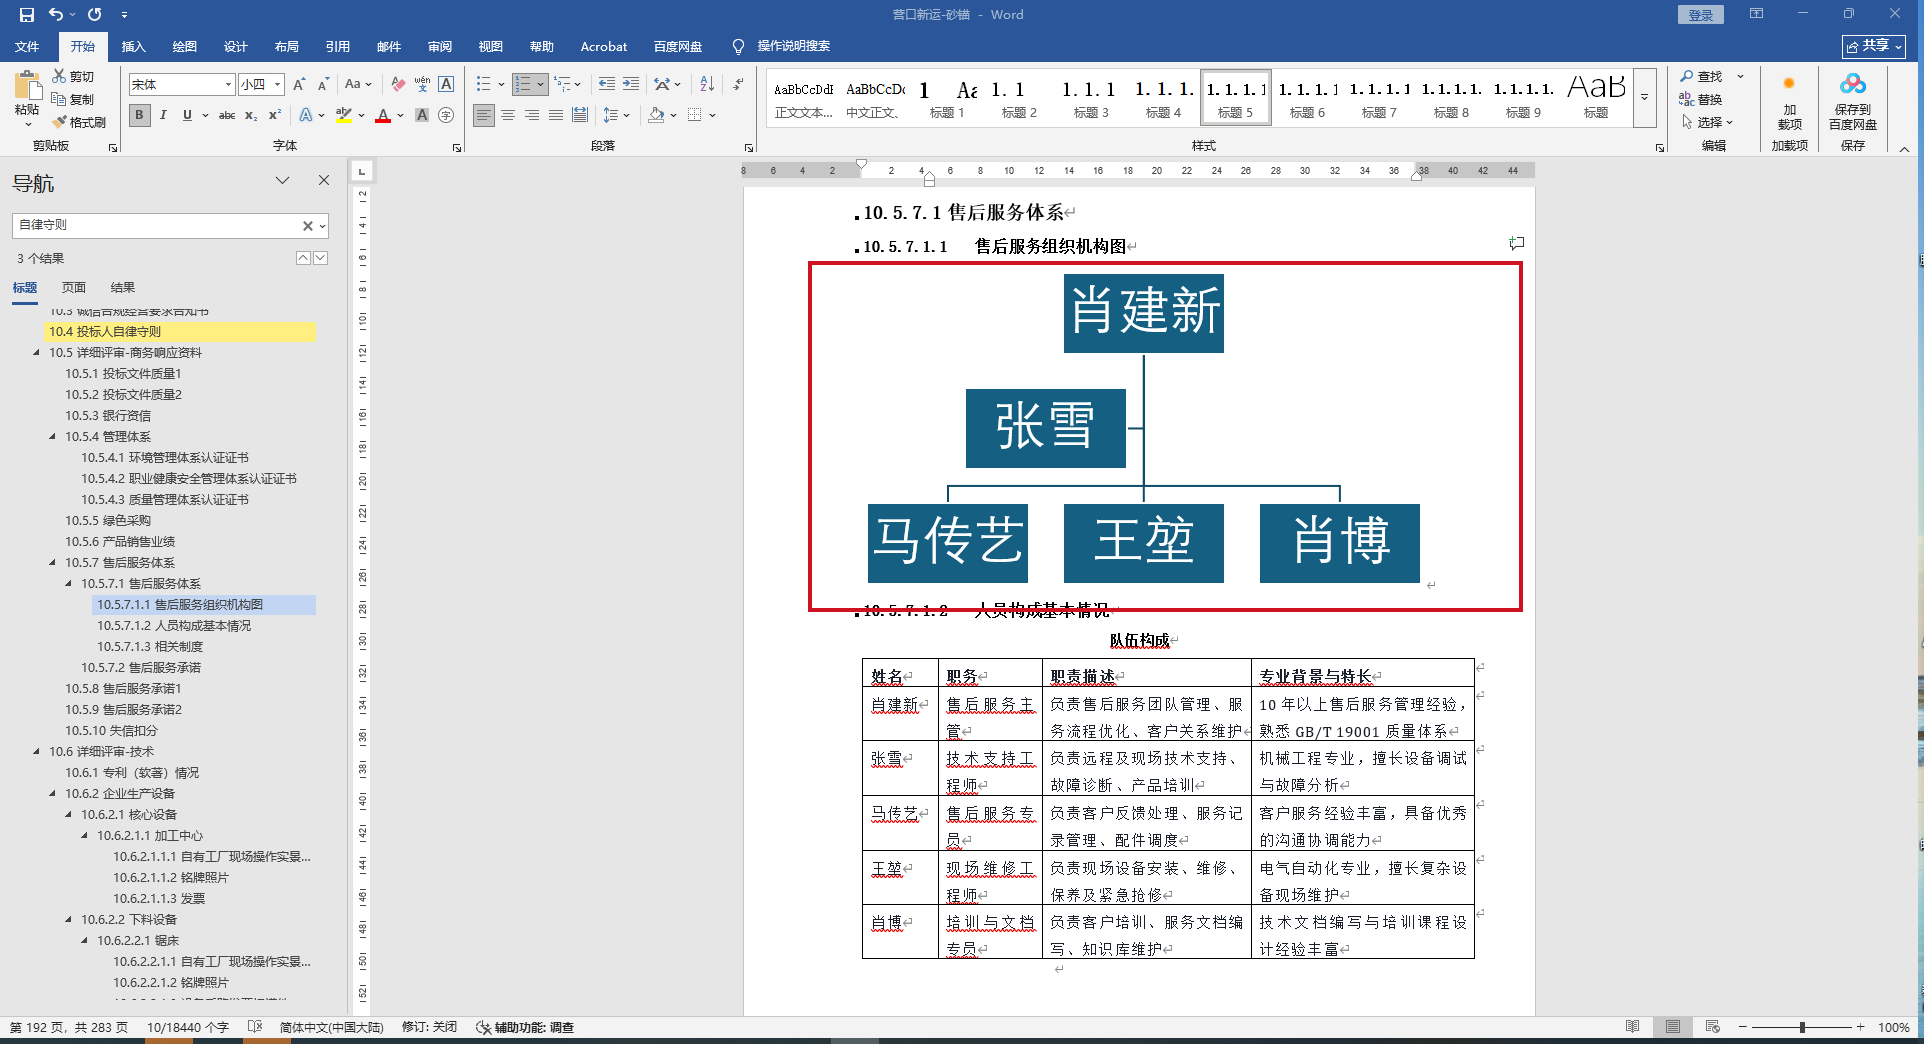Click the Cut (剪切) scissors icon

click(60, 76)
